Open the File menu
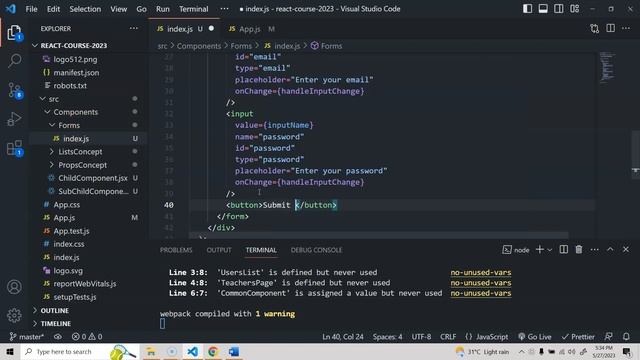The width and height of the screenshot is (640, 360). tap(31, 9)
